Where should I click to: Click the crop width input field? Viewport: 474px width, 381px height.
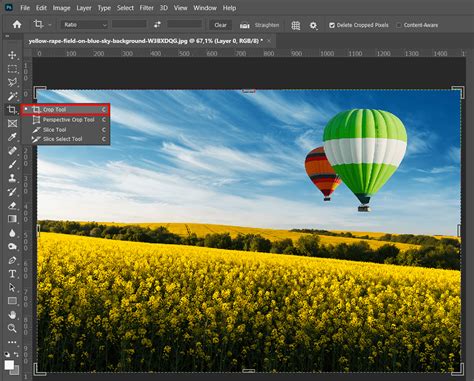[x=129, y=24]
